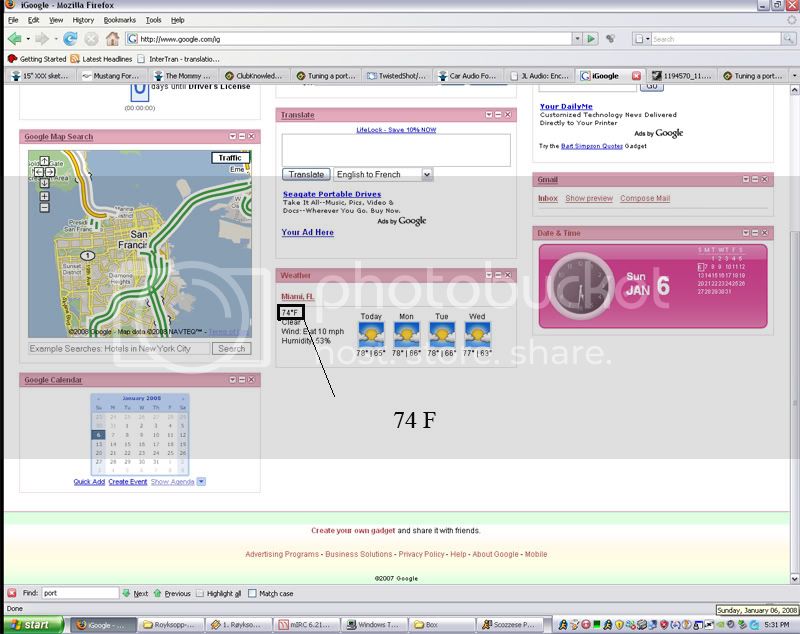800x634 pixels.
Task: Open the back button history dropdown arrow
Action: 28,39
